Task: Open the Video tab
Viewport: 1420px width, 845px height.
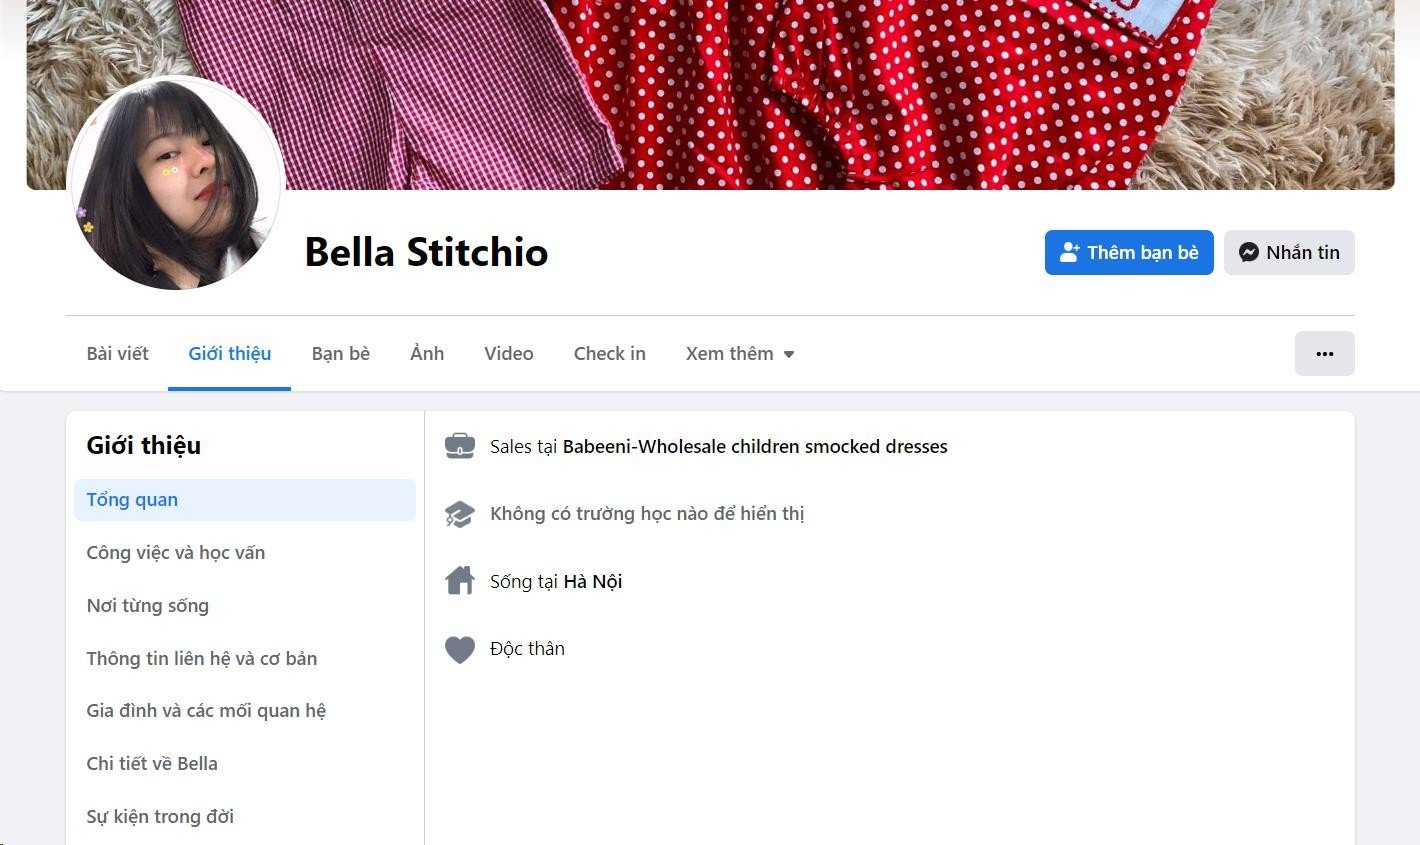Action: (508, 354)
